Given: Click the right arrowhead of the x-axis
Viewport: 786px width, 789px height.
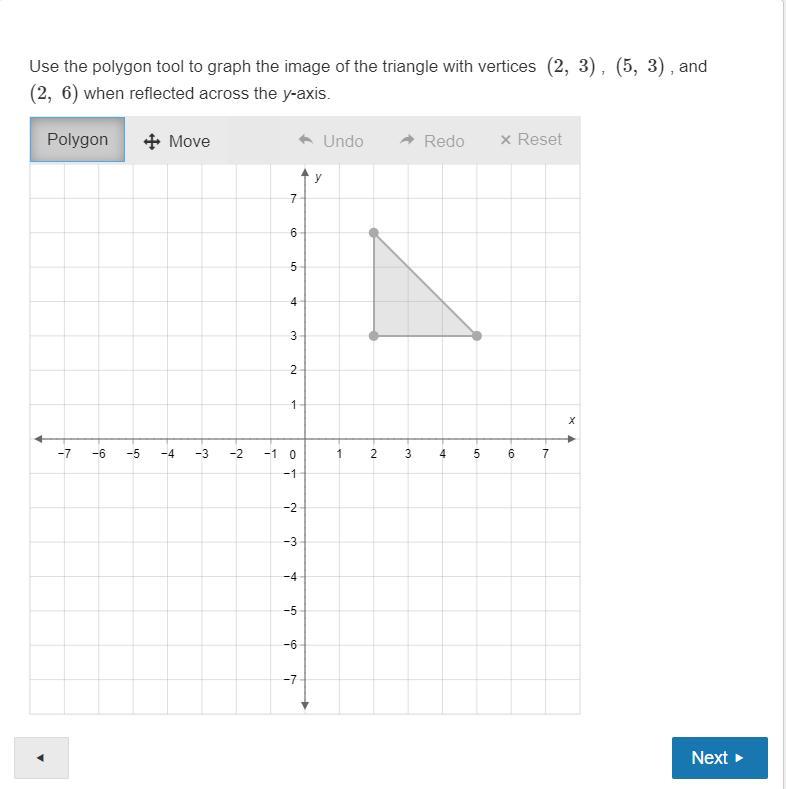Looking at the screenshot, I should pyautogui.click(x=571, y=439).
